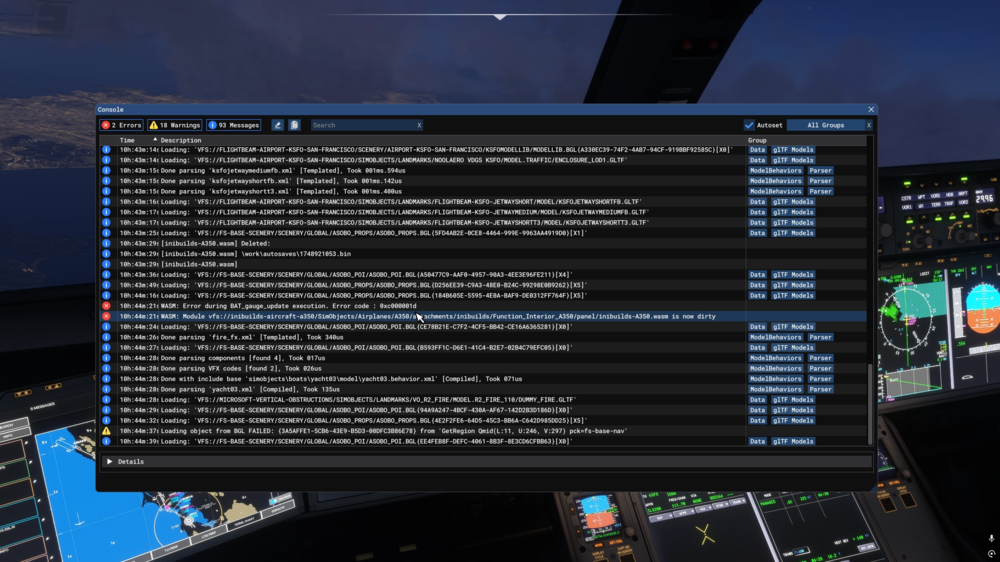
Task: Click Parser tag on VFX codes row
Action: pos(820,368)
